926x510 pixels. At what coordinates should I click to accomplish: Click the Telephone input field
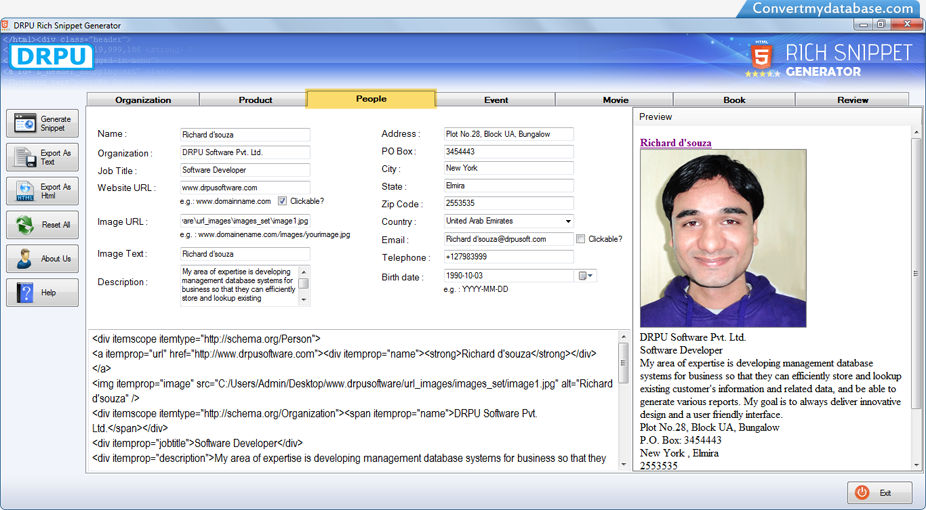(x=508, y=257)
